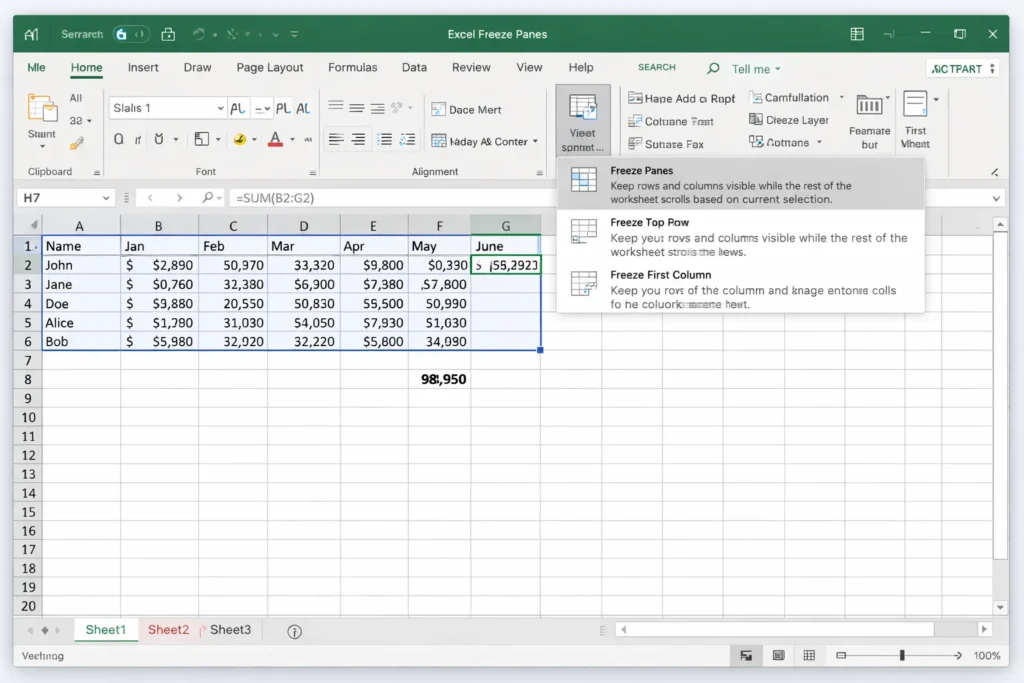
Task: Click the Feamate bur ribbon icon
Action: pos(869,106)
